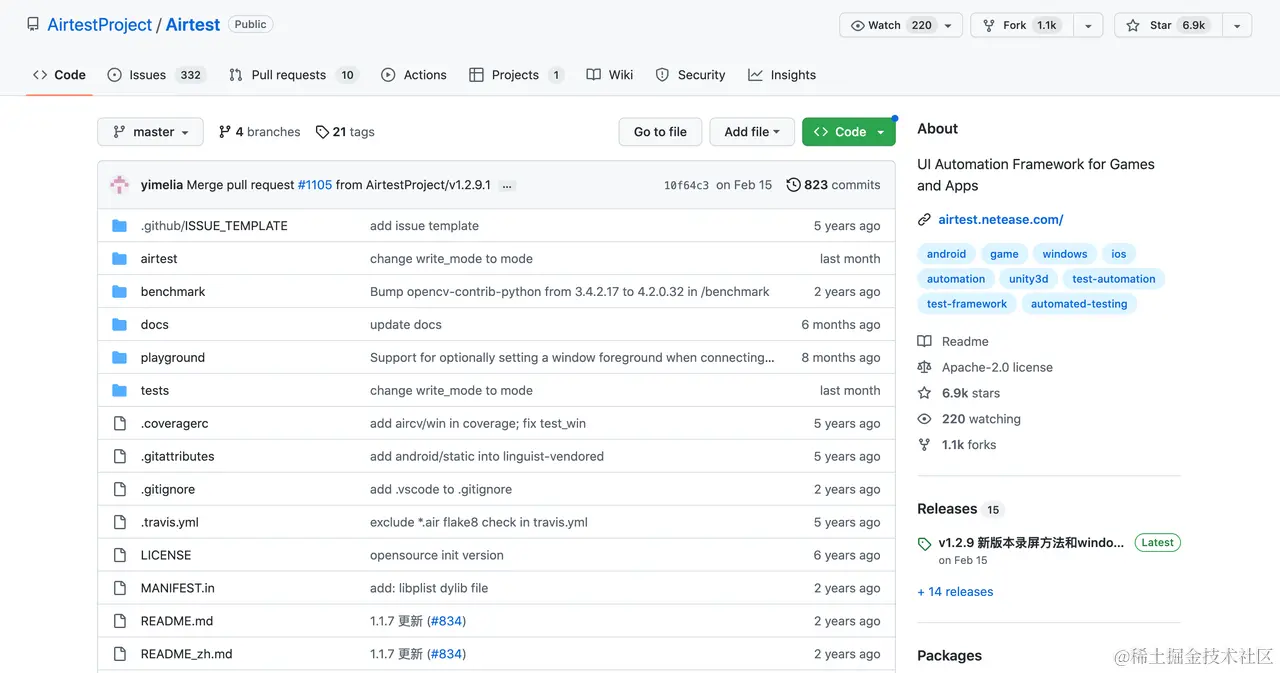
Task: Open pull request #1105 link
Action: tap(315, 185)
